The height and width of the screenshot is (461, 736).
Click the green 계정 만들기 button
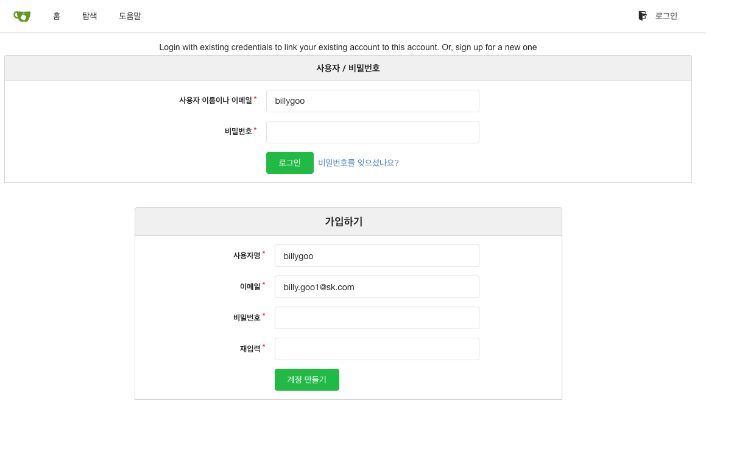coord(307,380)
